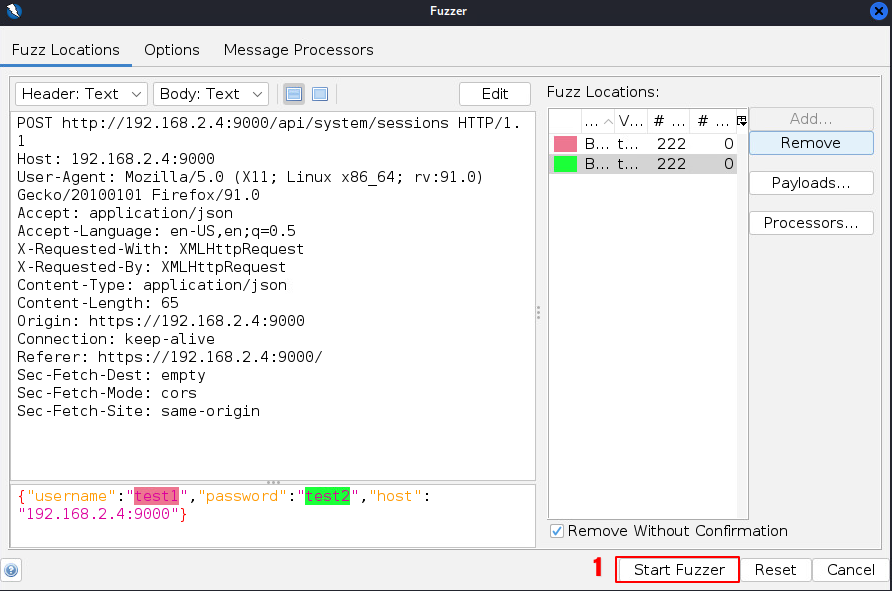Switch to the Options tab
Screen dimensions: 892x591
(171, 50)
